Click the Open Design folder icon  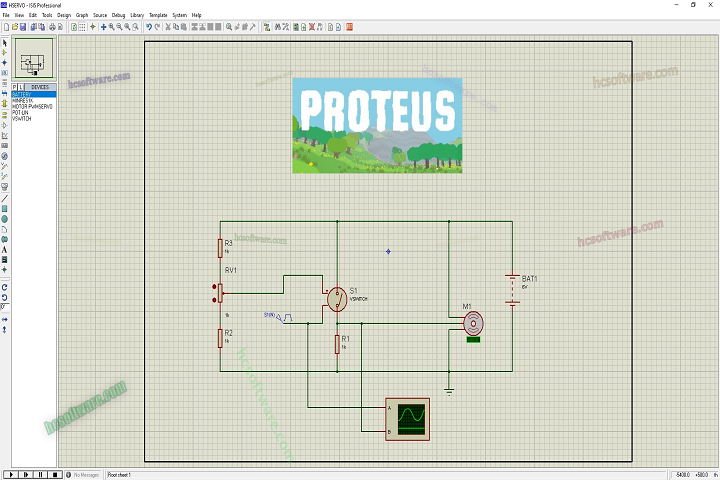coord(15,27)
